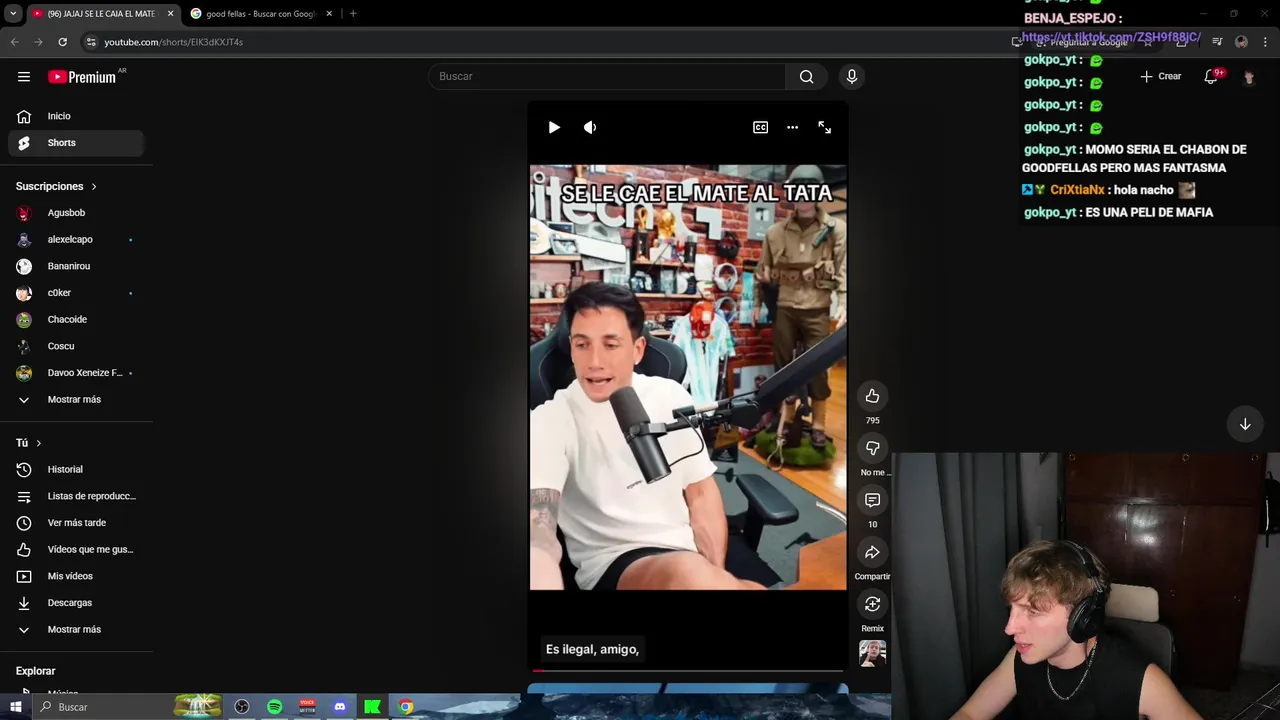Dislike the Short

click(873, 448)
